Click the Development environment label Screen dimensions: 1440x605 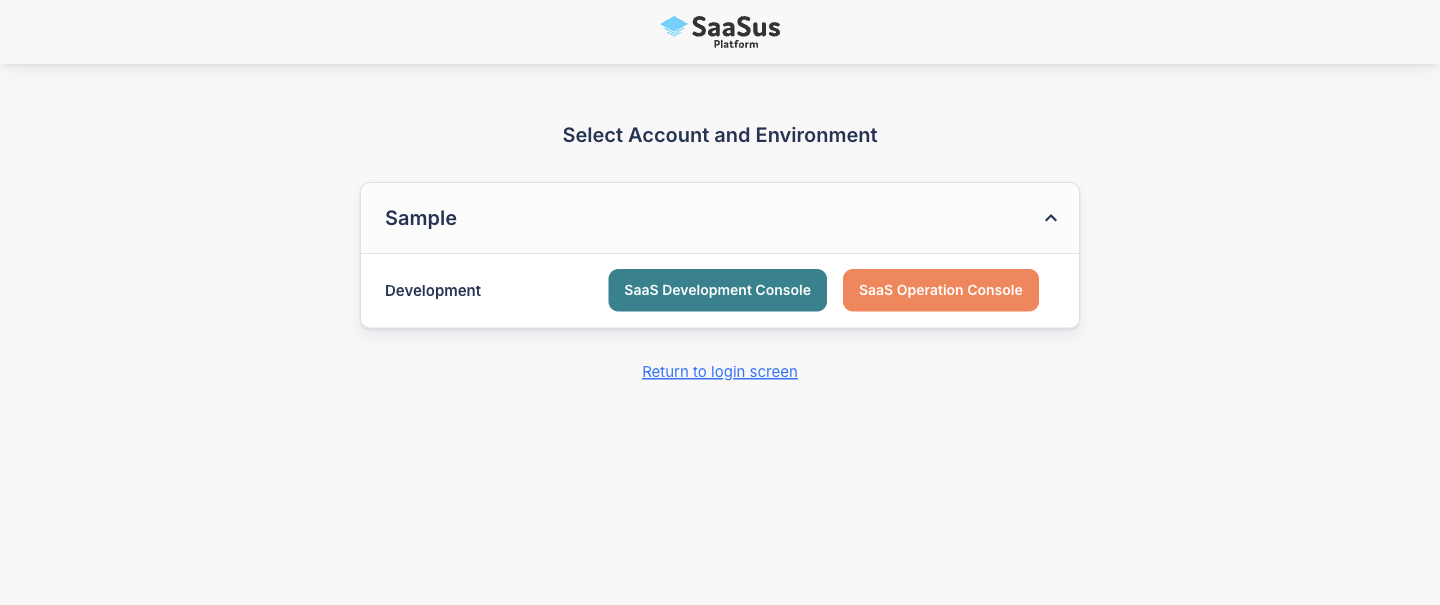pos(433,291)
